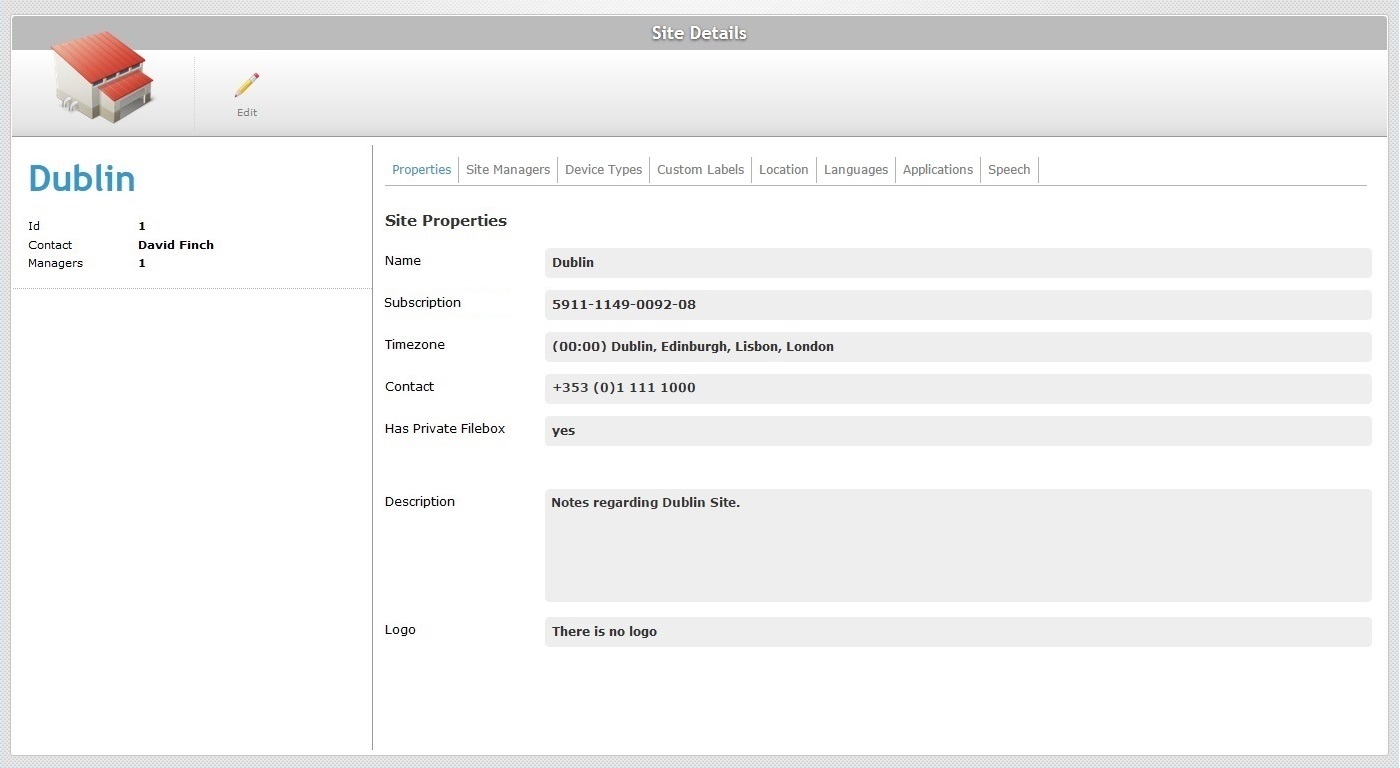Select the Custom Labels tab
This screenshot has width=1400, height=768.
700,170
